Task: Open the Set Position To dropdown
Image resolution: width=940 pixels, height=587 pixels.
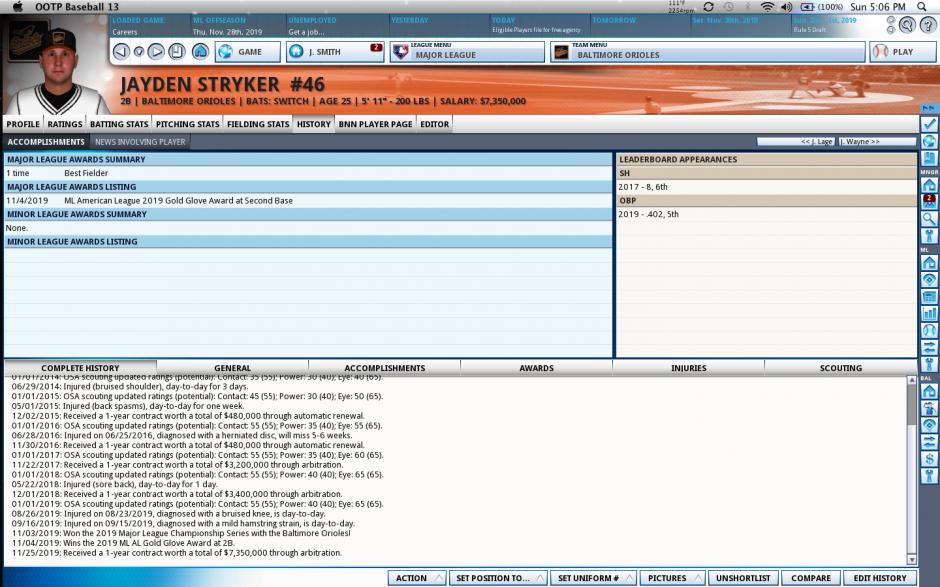Action: click(498, 578)
